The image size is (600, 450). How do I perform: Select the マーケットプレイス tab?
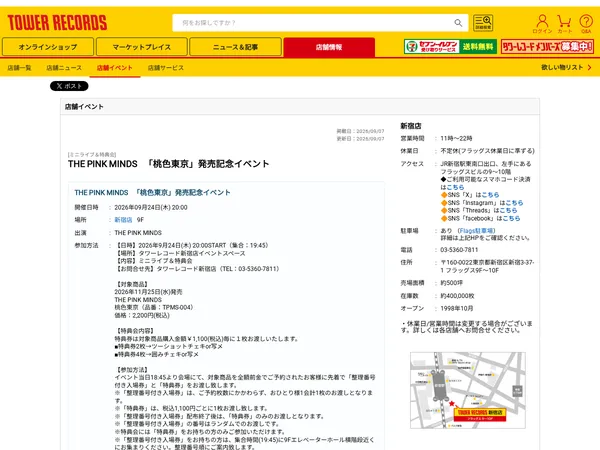pos(142,47)
